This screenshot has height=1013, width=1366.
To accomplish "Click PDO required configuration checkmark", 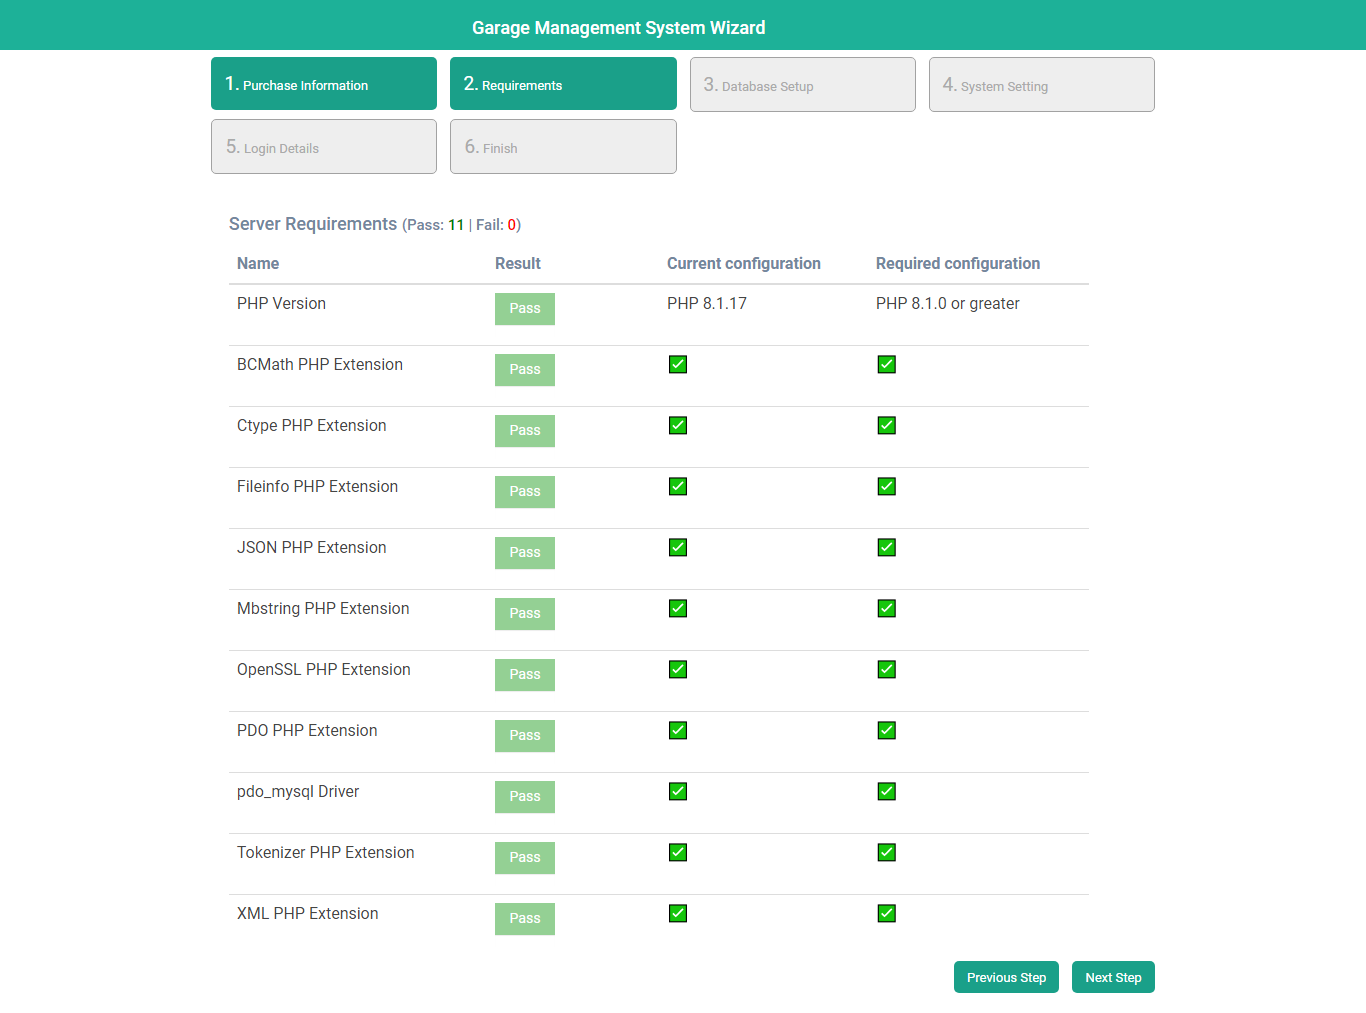I will [887, 730].
